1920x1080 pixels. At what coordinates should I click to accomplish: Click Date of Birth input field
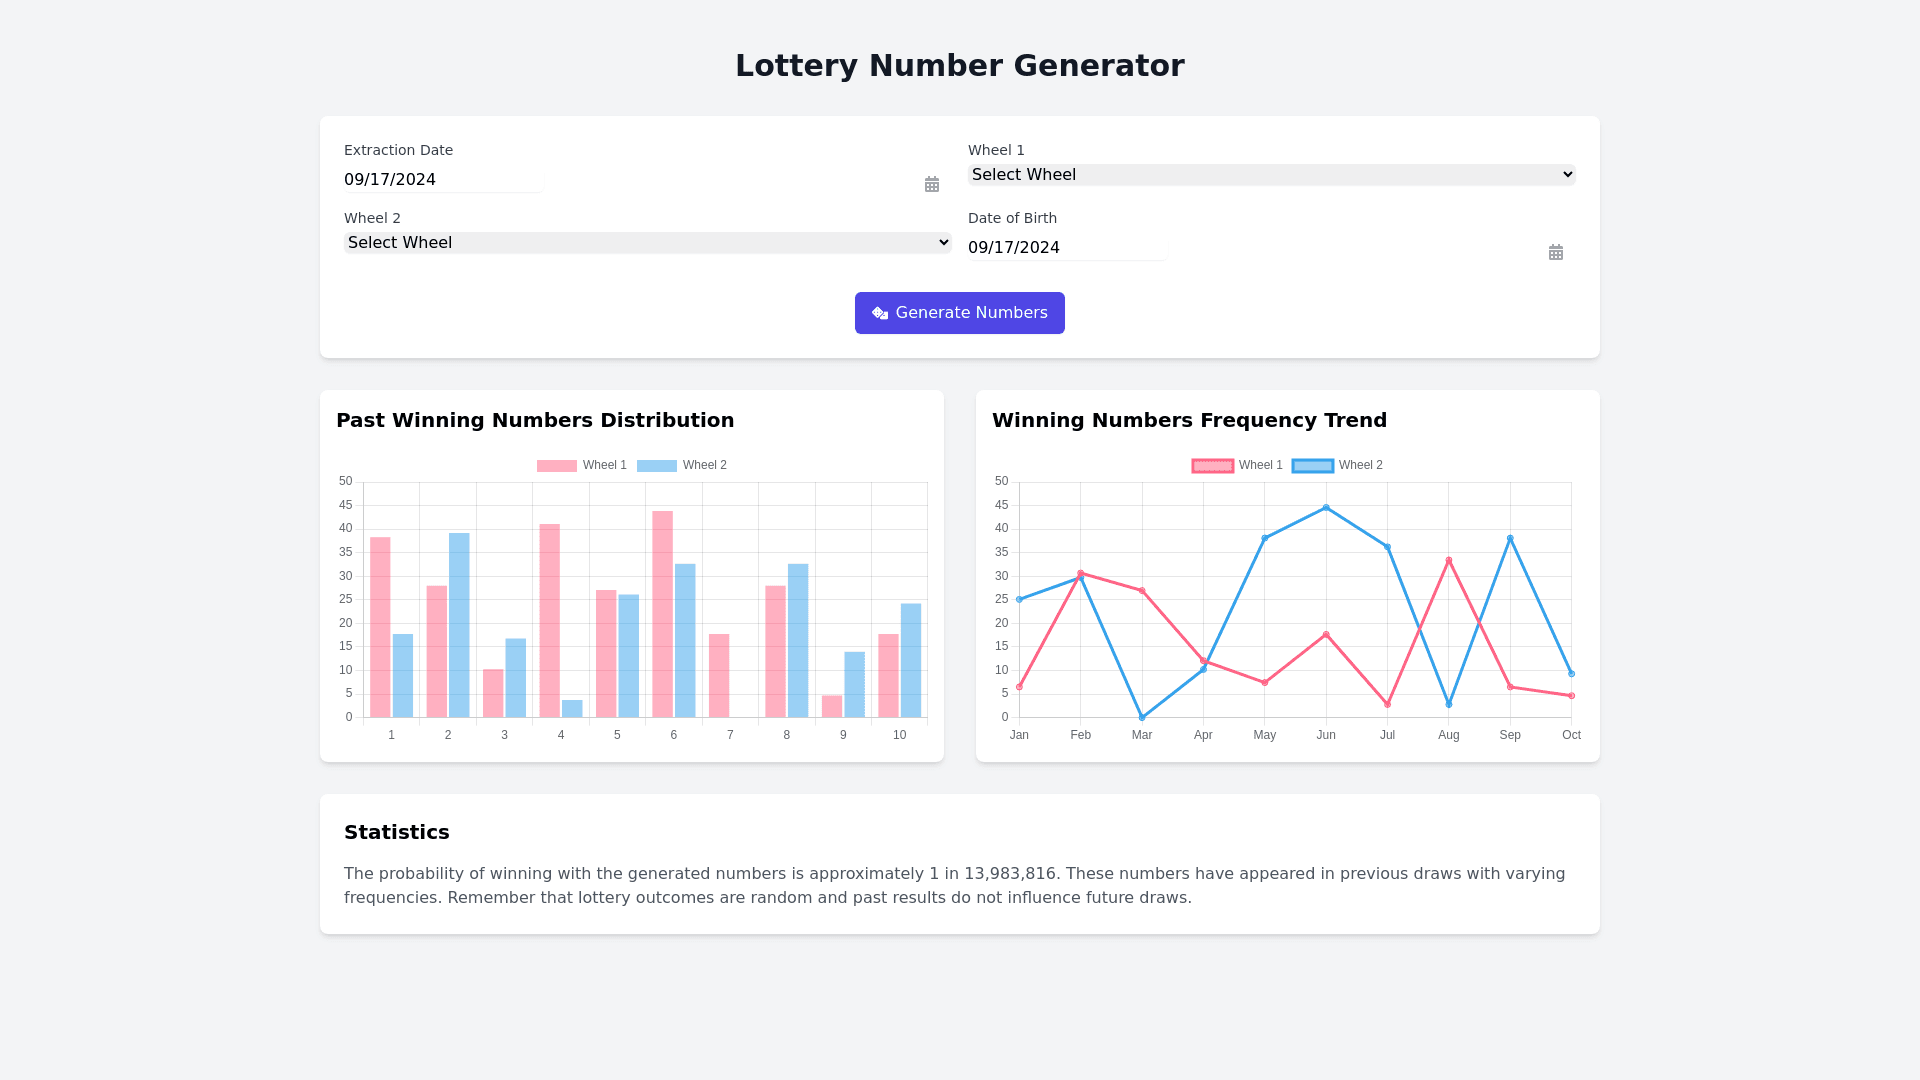click(1066, 248)
